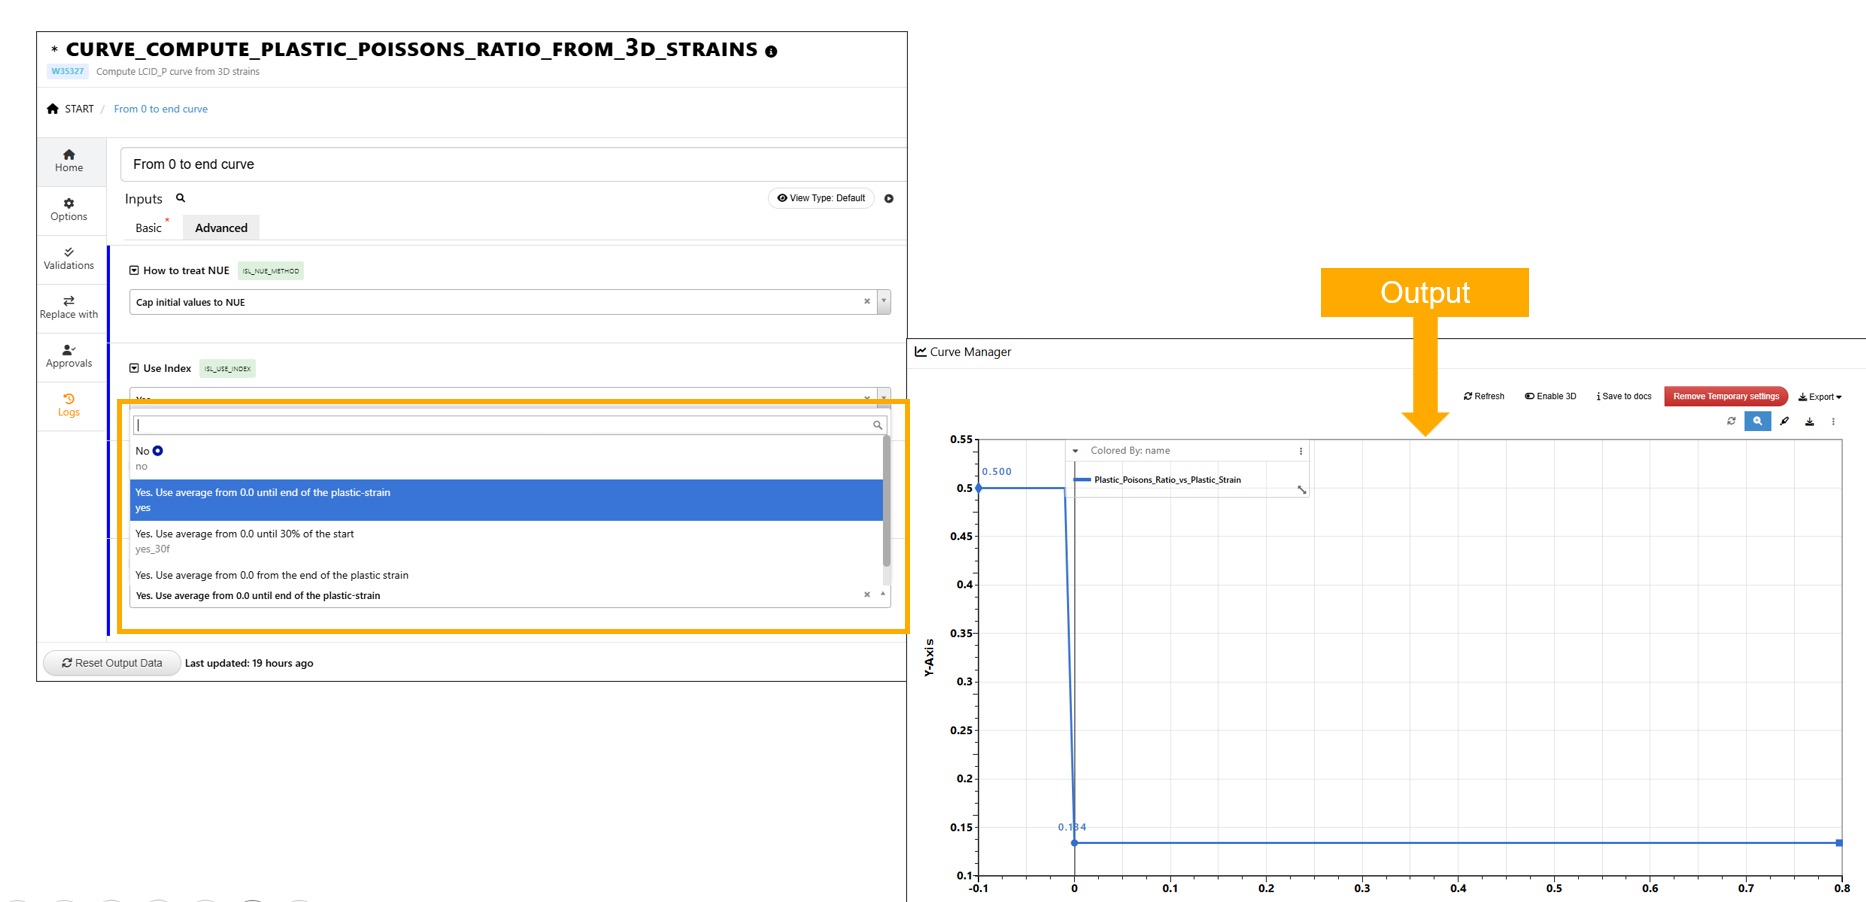Viewport: 1866px width, 902px height.
Task: Open the Validations sidebar item
Action: click(69, 258)
